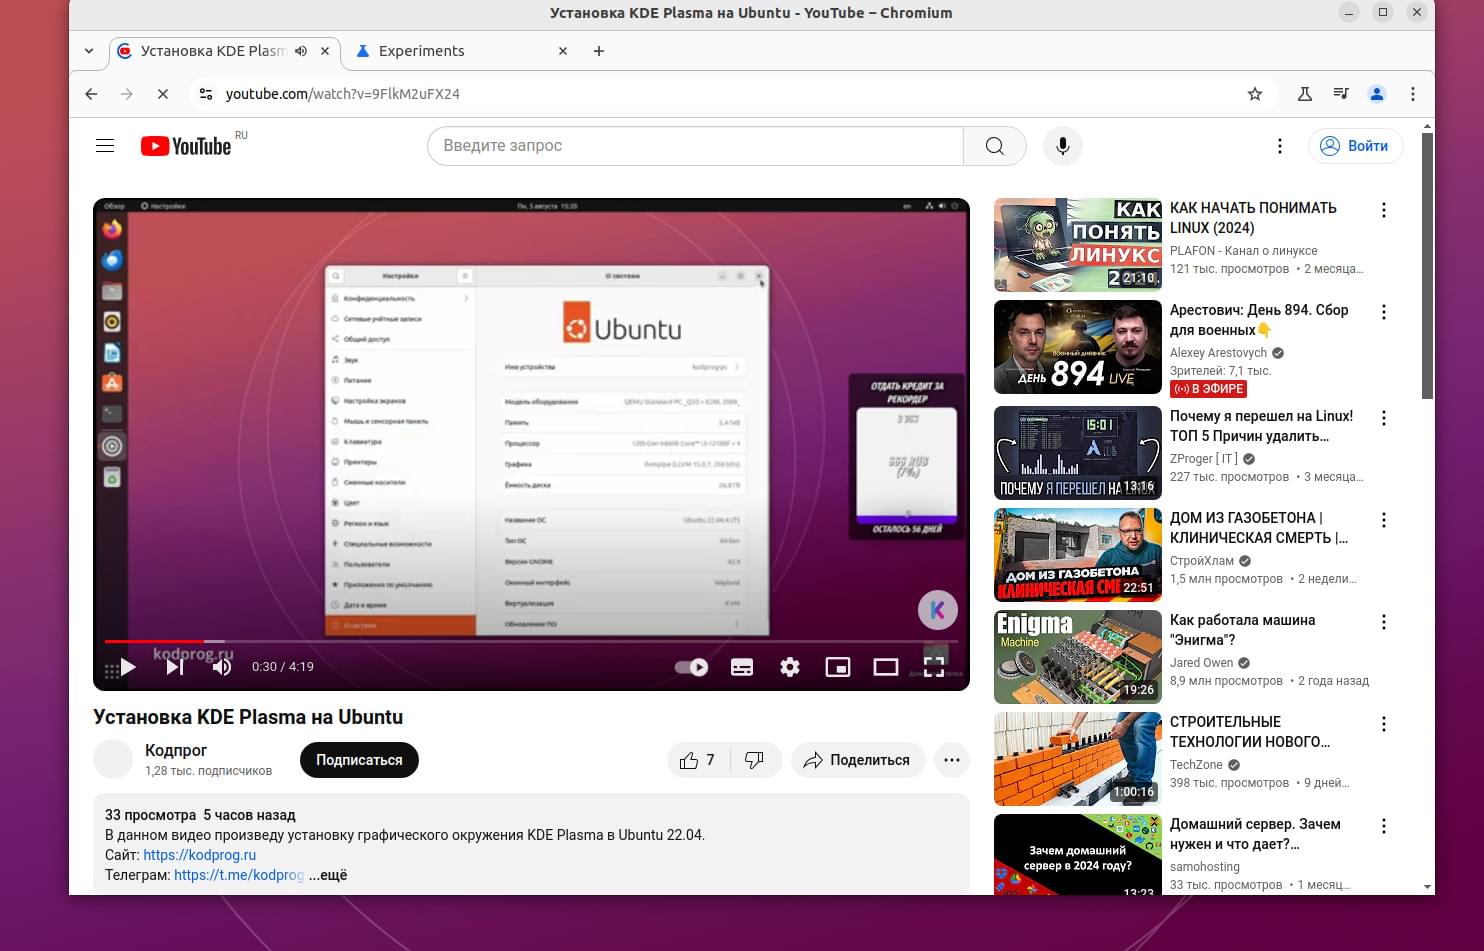The width and height of the screenshot is (1484, 951).
Task: Open the tab search dropdown arrow
Action: coord(89,51)
